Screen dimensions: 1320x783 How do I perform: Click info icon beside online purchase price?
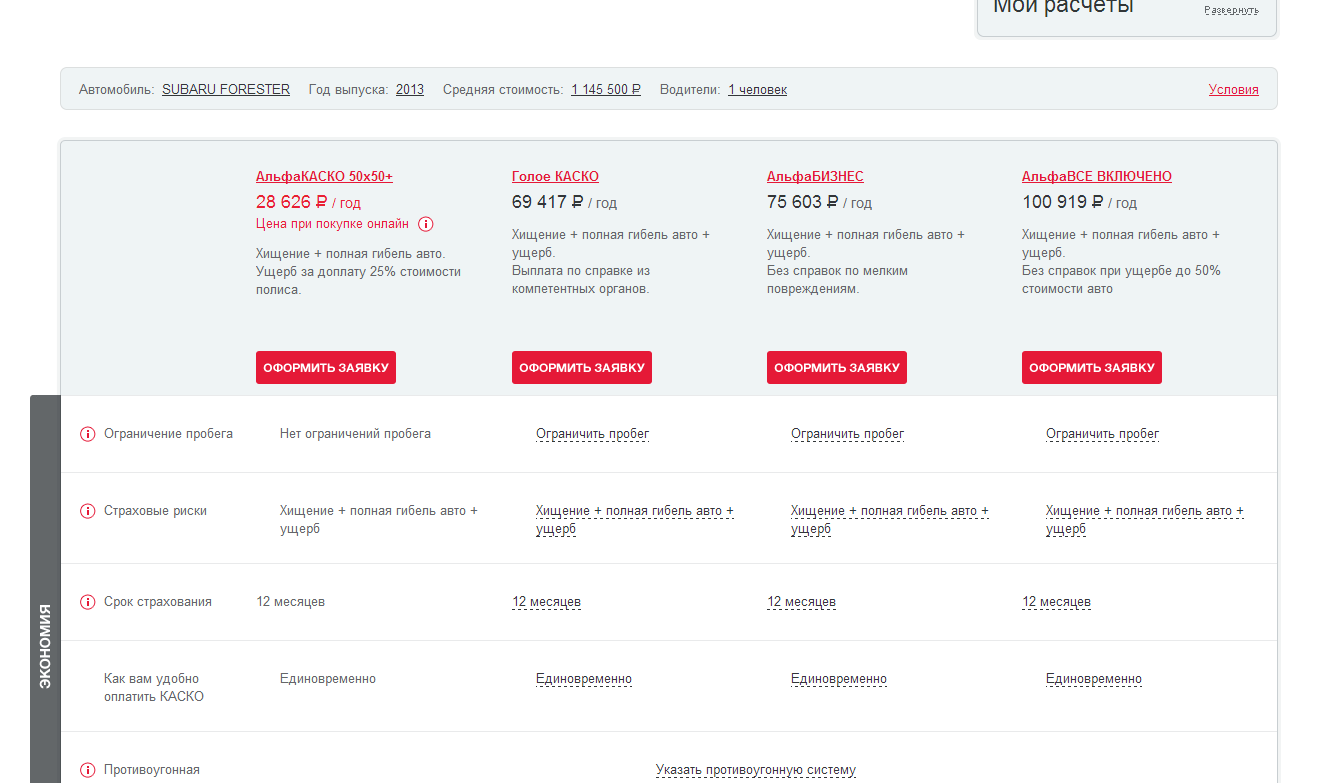click(x=426, y=224)
